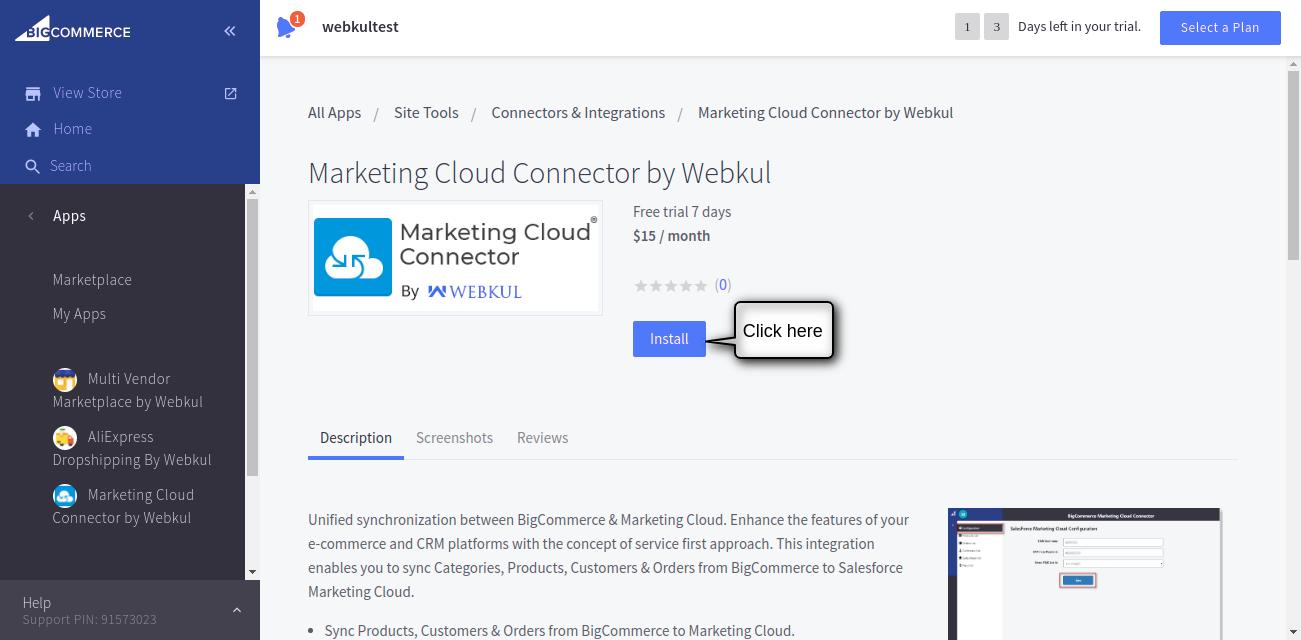The height and width of the screenshot is (640, 1301).
Task: Open Marketplace in Apps menu
Action: (x=92, y=280)
